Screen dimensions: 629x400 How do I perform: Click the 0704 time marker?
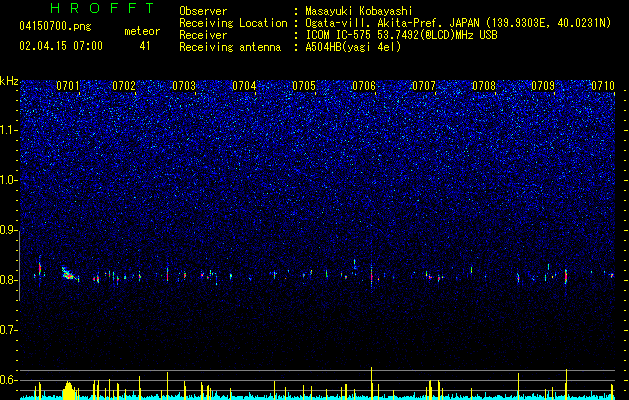(244, 86)
